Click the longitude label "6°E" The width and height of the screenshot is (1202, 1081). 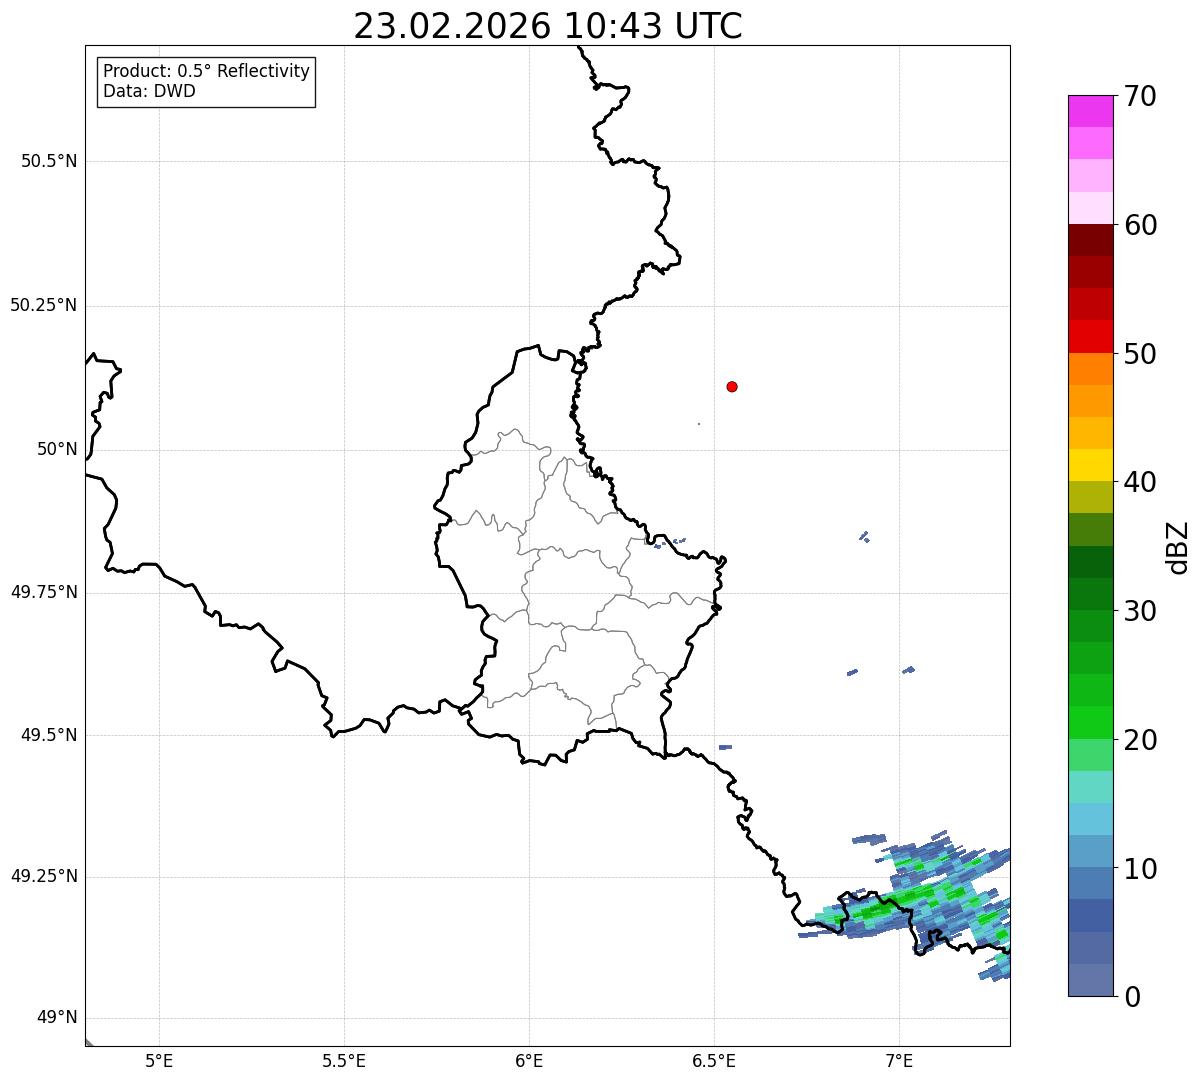pos(529,1061)
